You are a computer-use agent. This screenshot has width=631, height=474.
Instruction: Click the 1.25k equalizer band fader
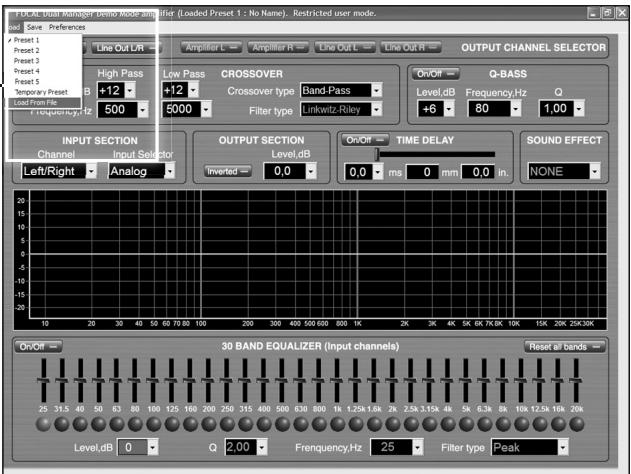(x=356, y=380)
